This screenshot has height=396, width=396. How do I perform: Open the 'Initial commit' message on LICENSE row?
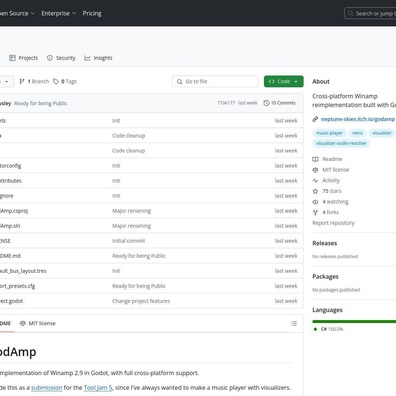(129, 241)
